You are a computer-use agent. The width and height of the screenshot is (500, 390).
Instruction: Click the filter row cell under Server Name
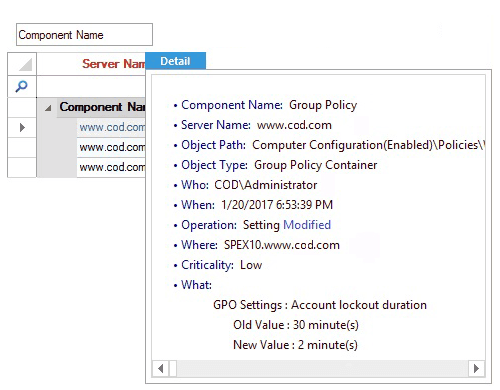click(91, 86)
